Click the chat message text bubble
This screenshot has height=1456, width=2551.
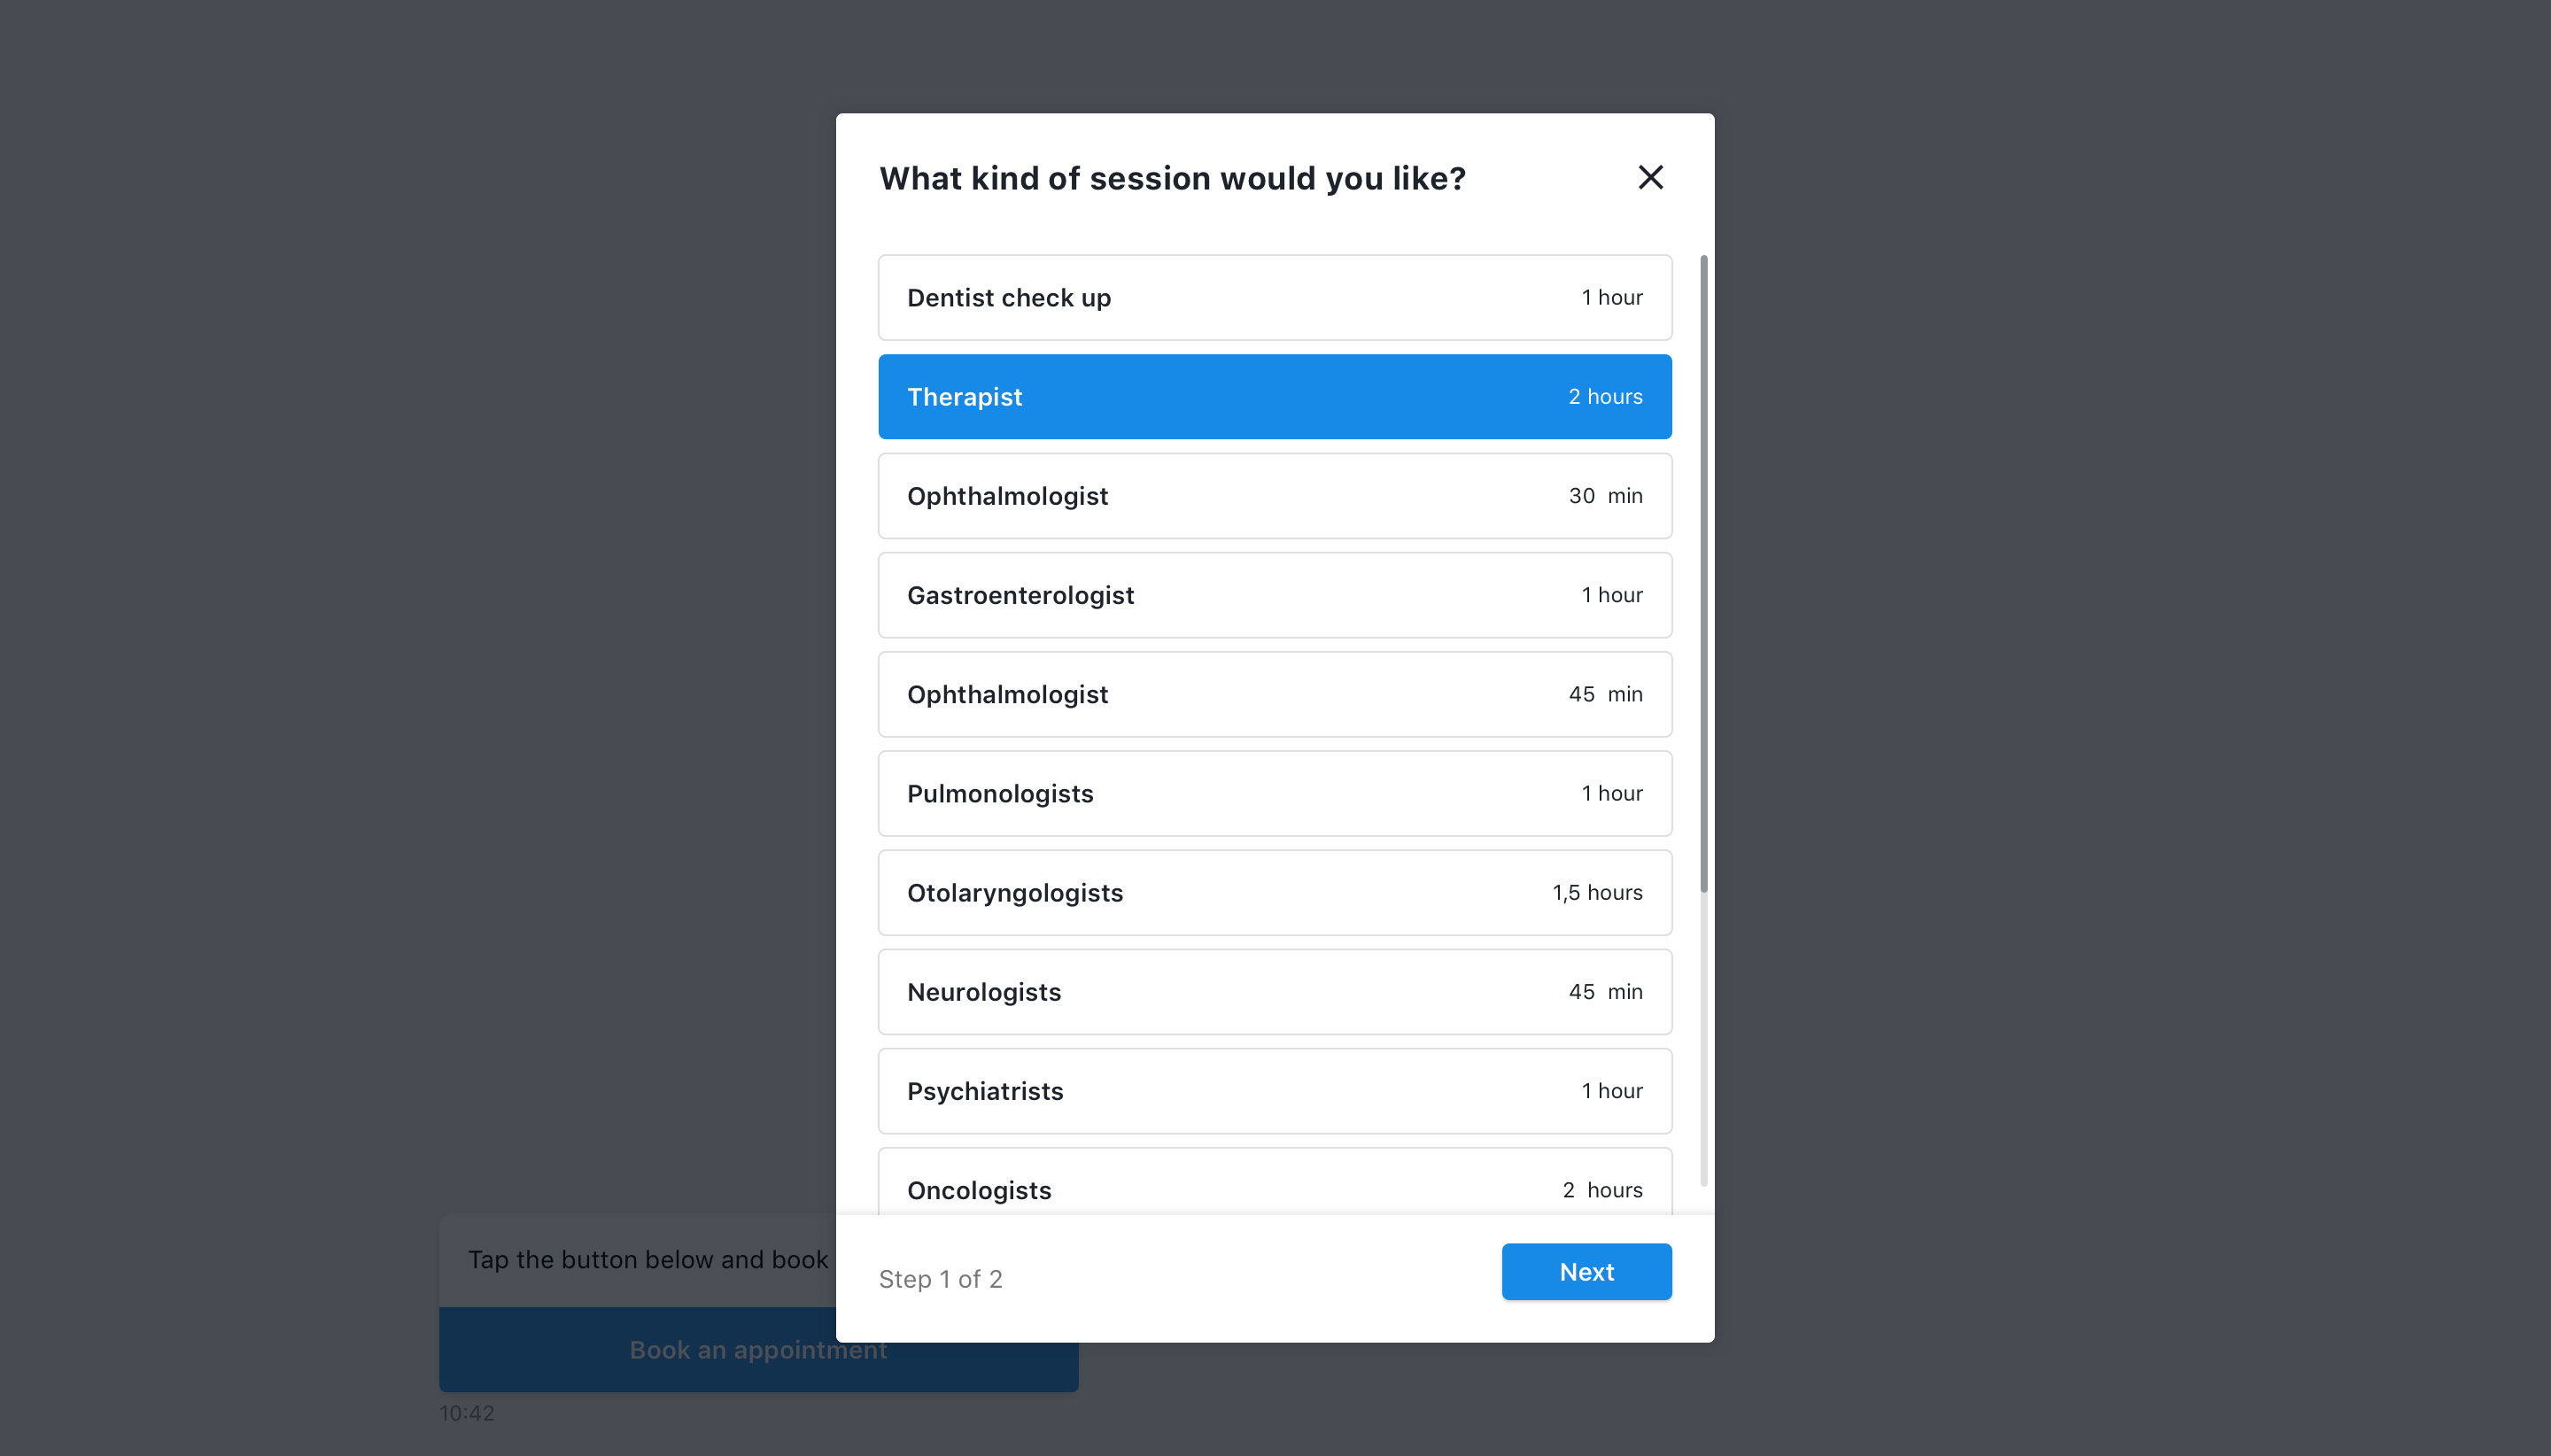click(x=638, y=1260)
